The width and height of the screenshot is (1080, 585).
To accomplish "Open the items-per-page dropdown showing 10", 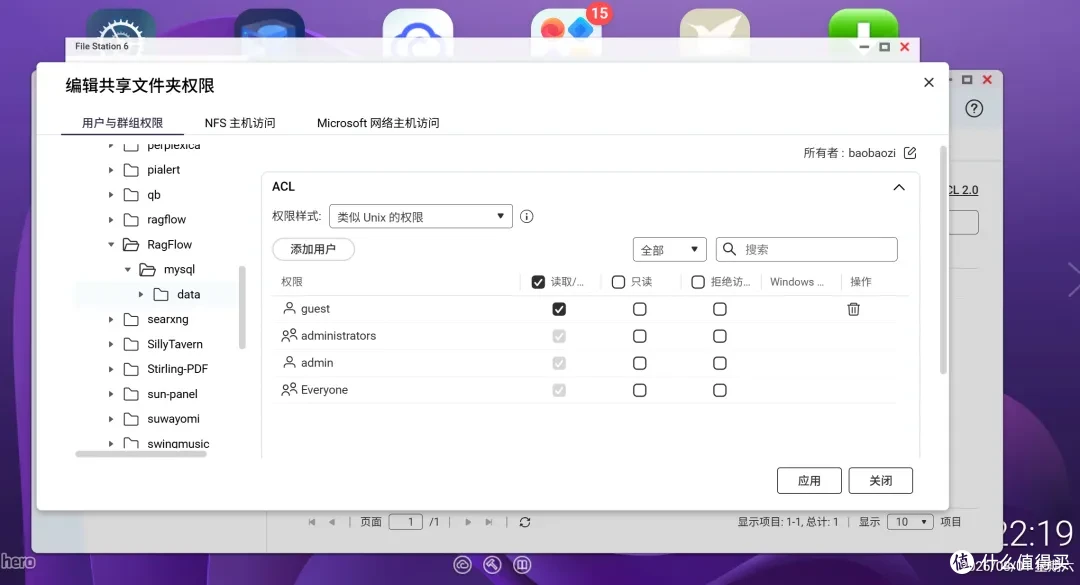I will pyautogui.click(x=910, y=522).
